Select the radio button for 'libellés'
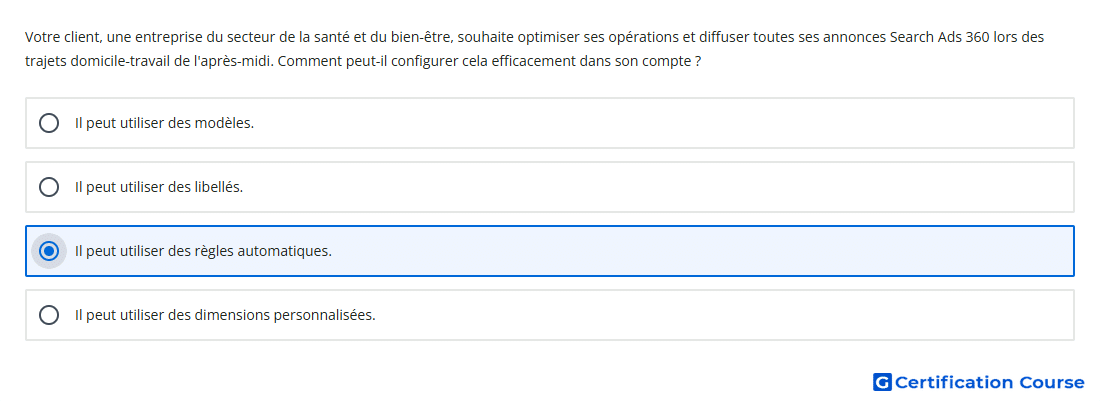This screenshot has height=401, width=1100. pyautogui.click(x=48, y=187)
